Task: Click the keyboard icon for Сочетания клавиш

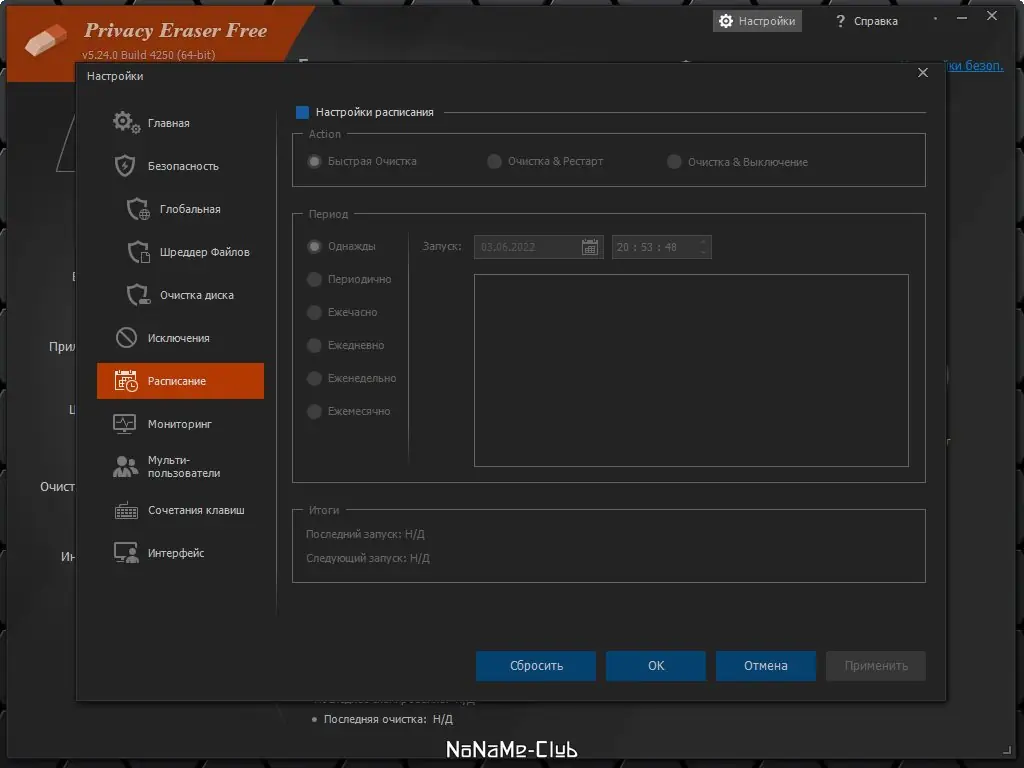Action: click(126, 510)
